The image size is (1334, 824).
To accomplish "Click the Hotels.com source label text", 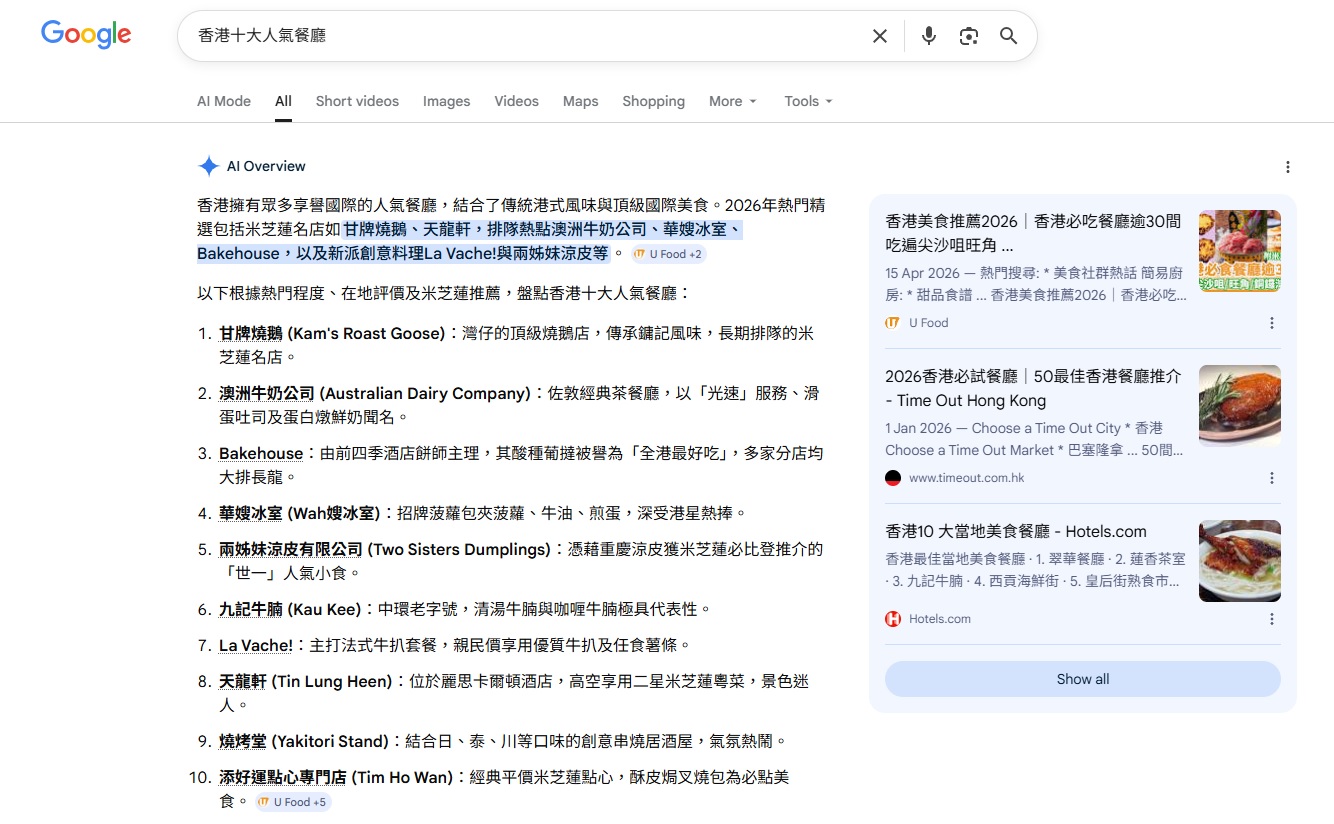I will pyautogui.click(x=940, y=619).
